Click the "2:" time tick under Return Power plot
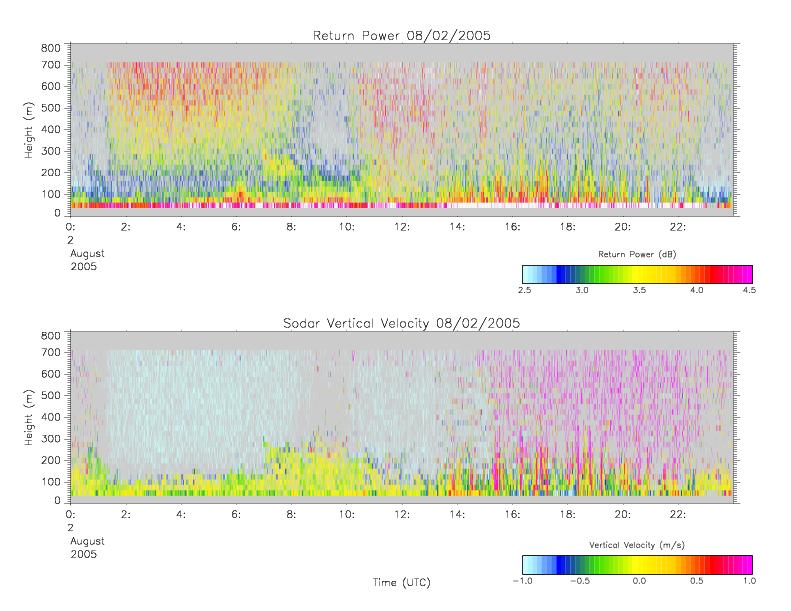 (x=126, y=227)
